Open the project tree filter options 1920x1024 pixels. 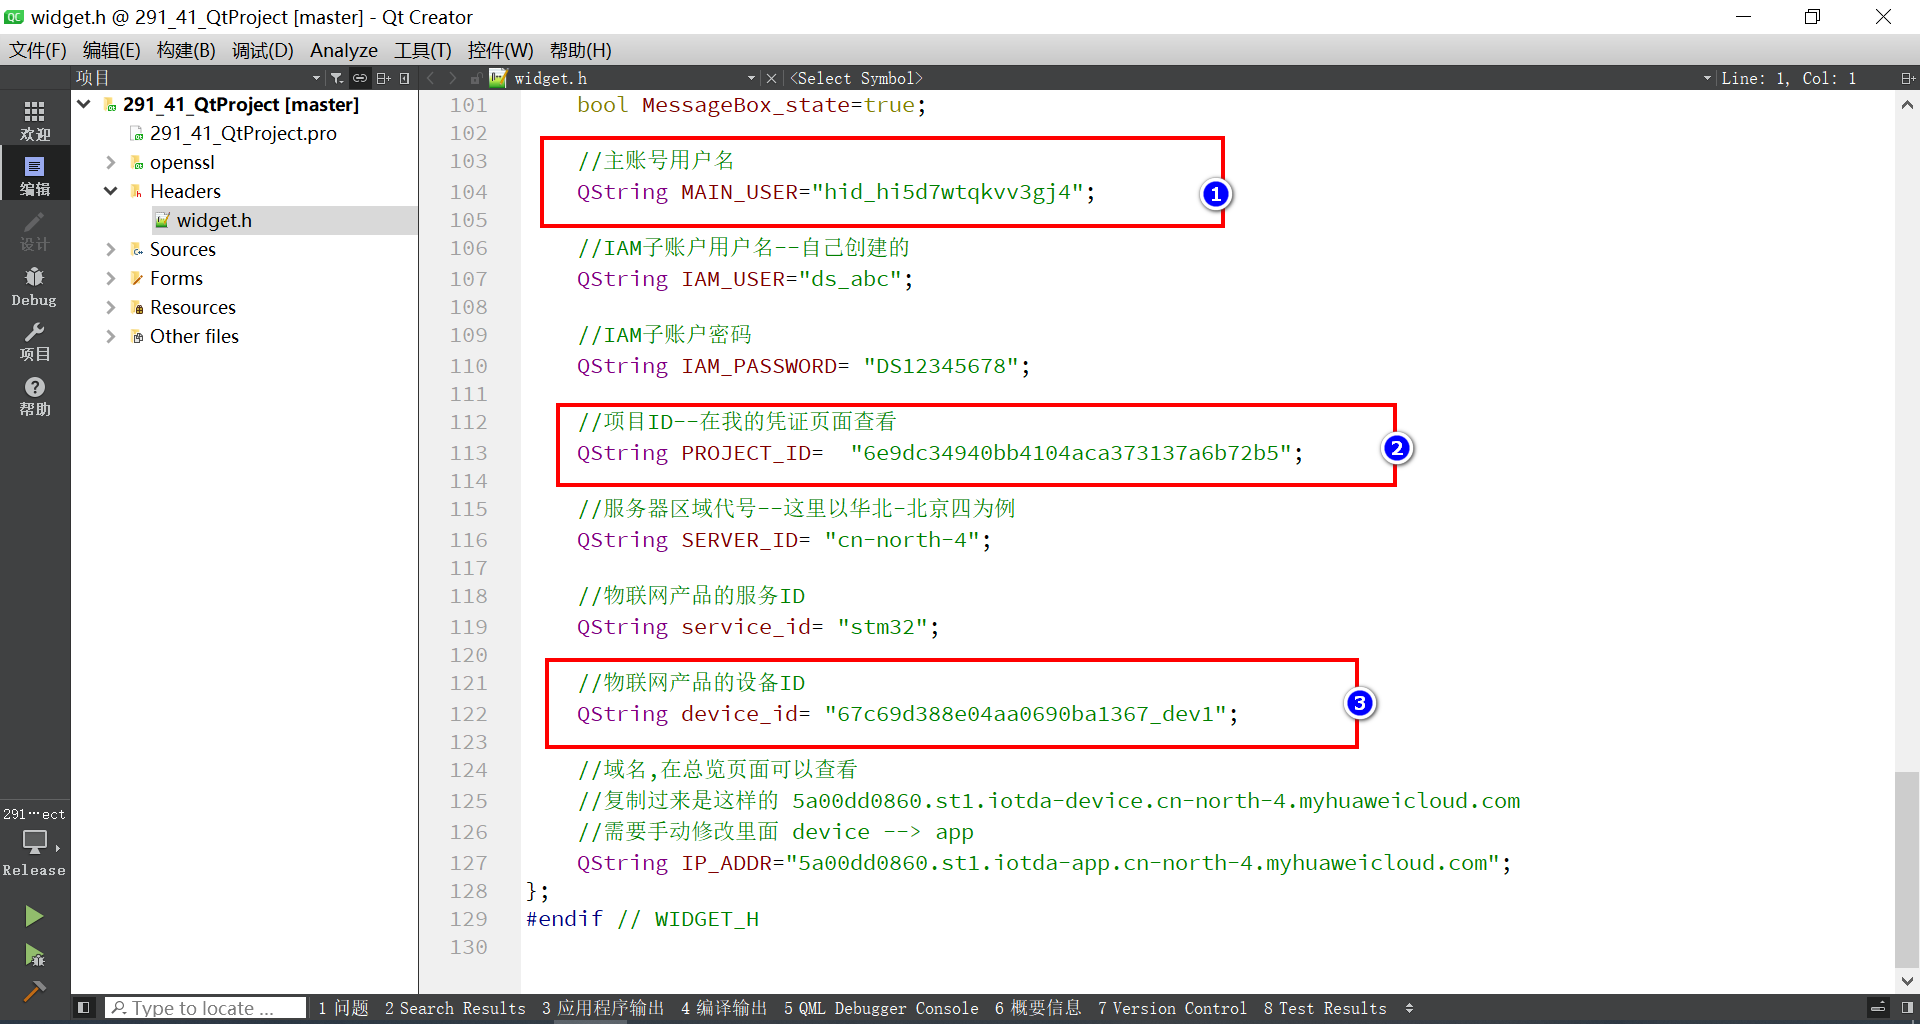point(338,78)
